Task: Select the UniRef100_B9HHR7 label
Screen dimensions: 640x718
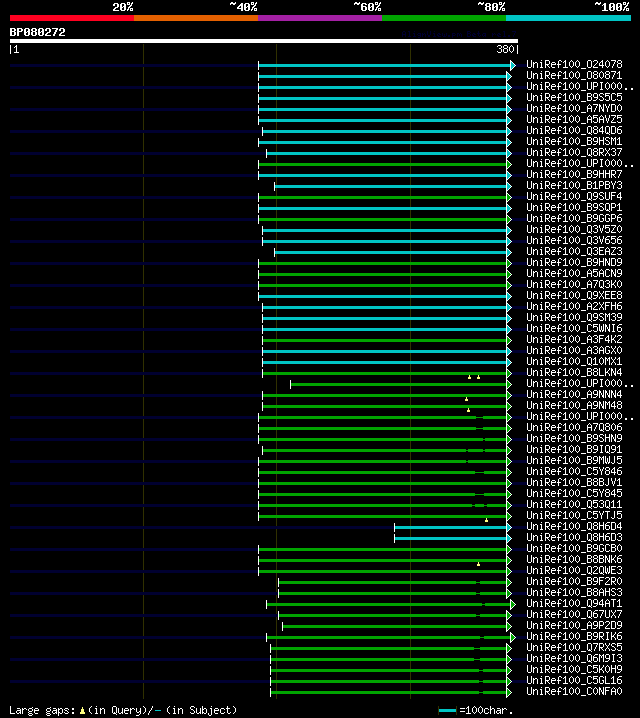Action: pos(574,174)
